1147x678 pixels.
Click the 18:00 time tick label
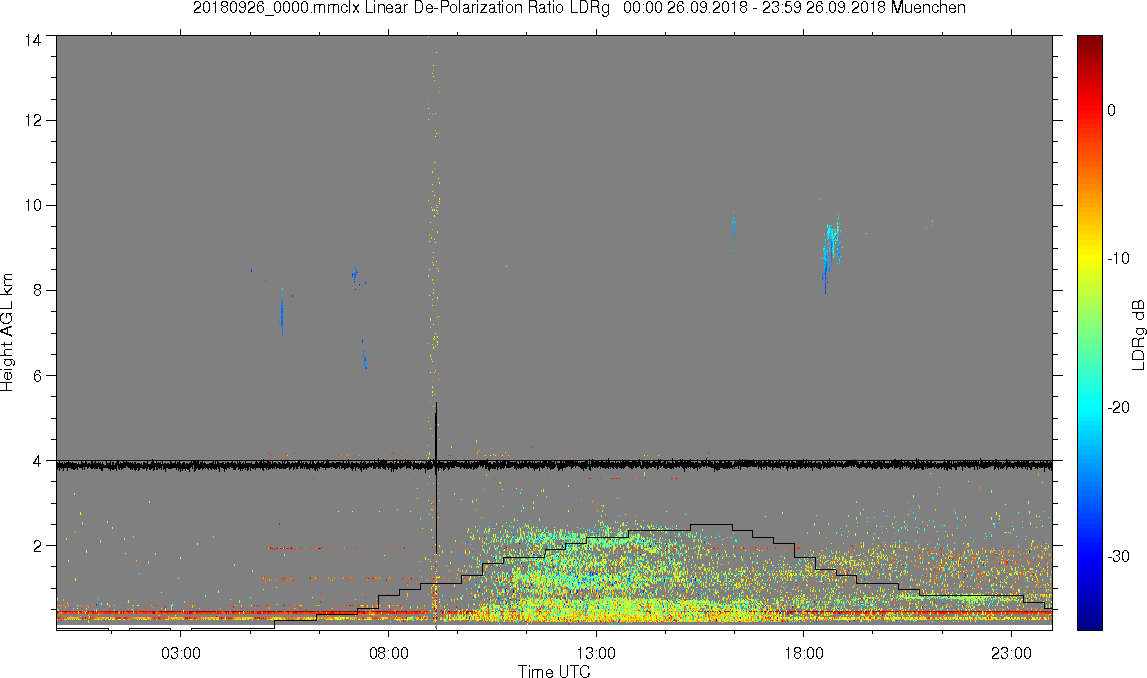804,653
